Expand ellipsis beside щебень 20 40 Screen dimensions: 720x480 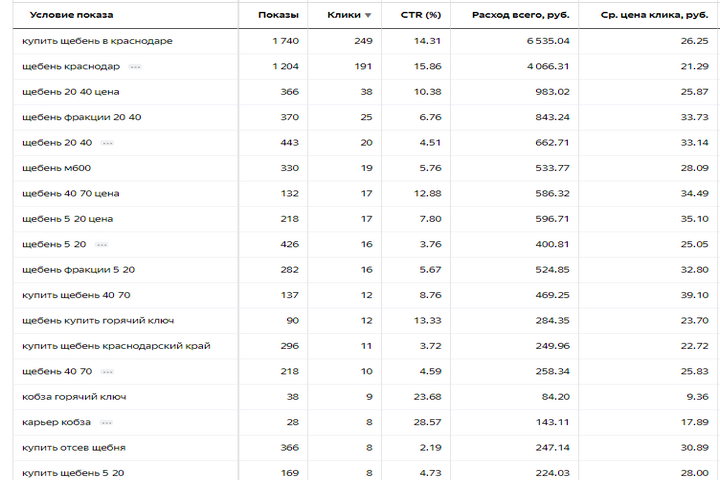point(107,143)
